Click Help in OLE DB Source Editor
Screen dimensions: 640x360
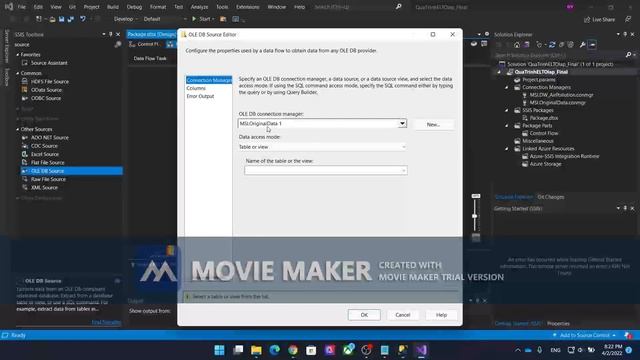click(441, 315)
